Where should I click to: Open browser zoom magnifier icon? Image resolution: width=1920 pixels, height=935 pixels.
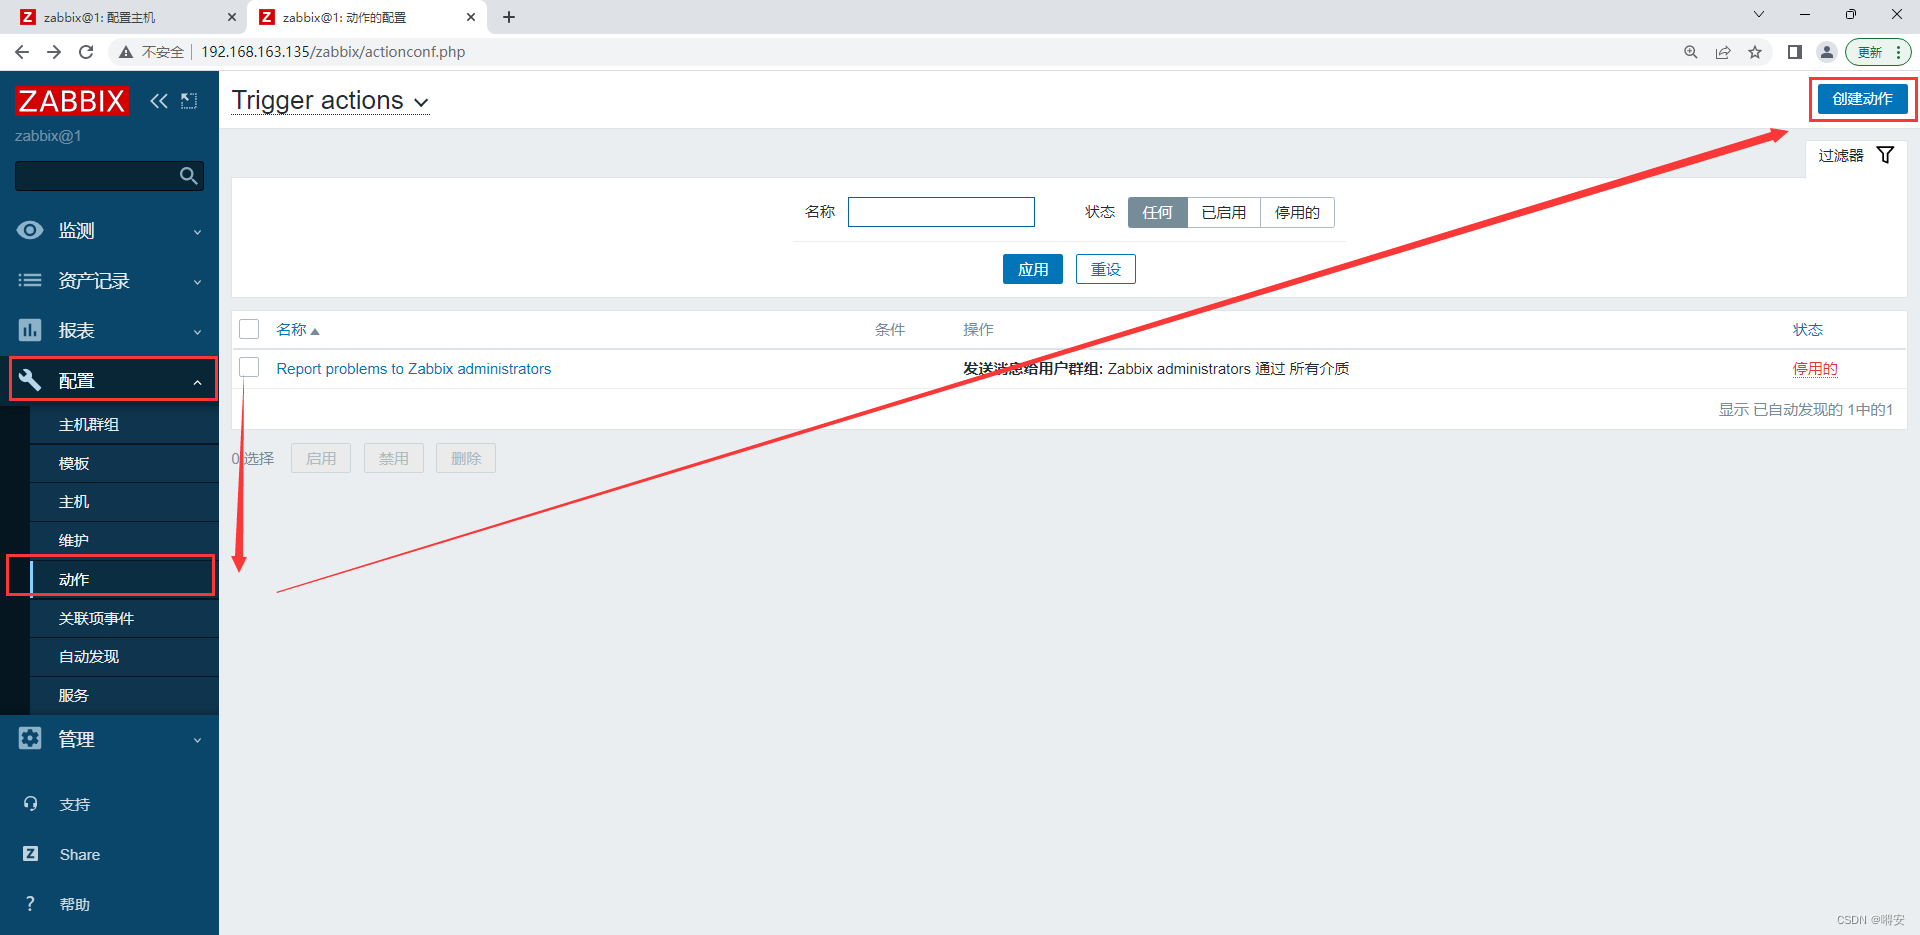point(1691,52)
